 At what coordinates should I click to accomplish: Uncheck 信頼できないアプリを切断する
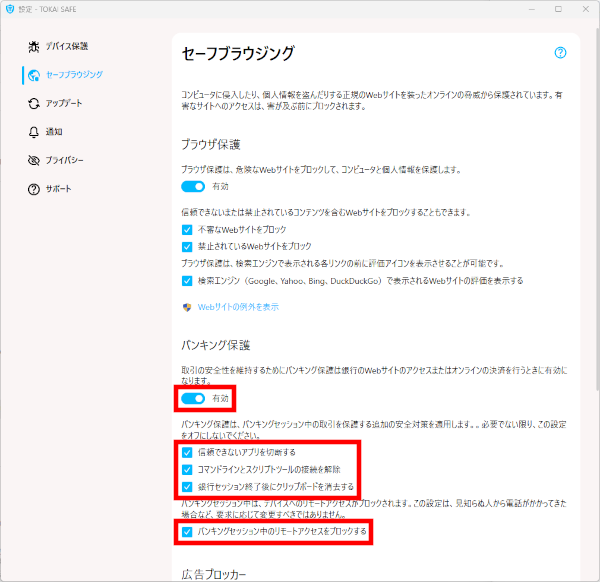[187, 453]
